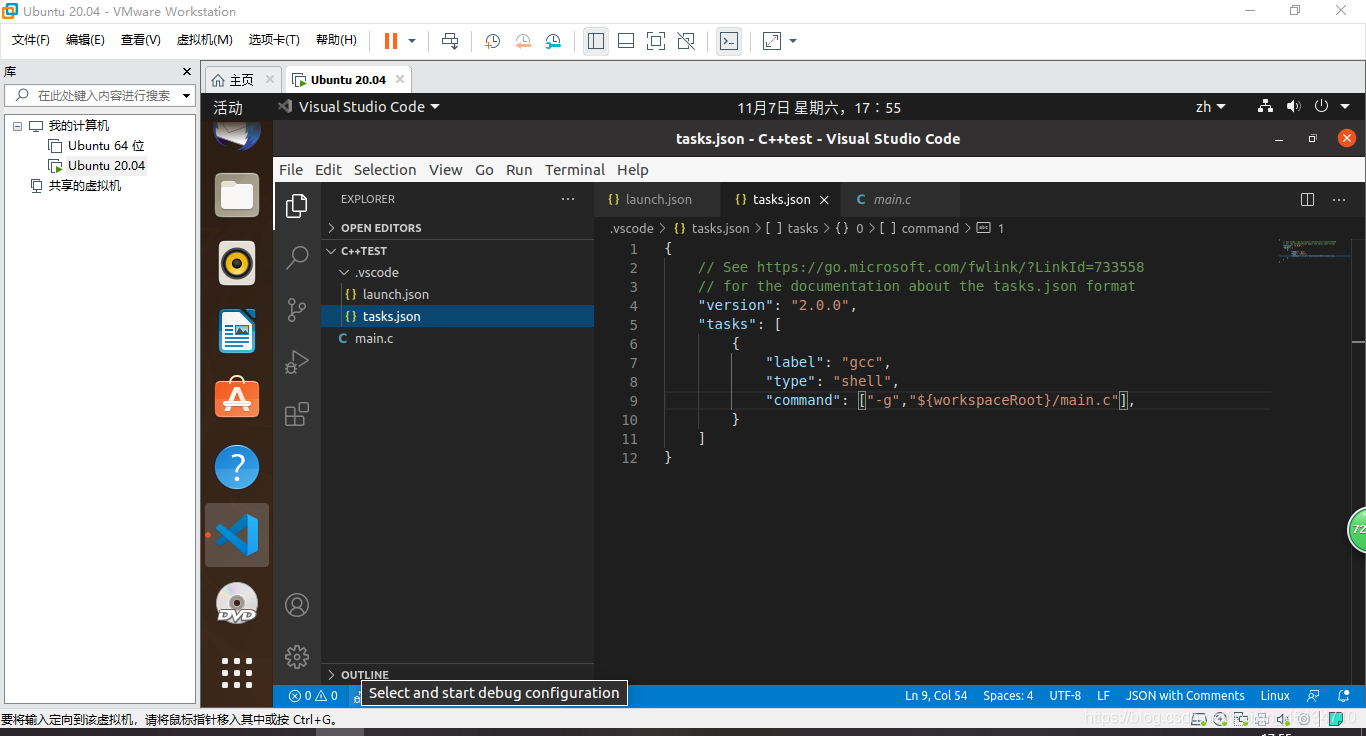This screenshot has height=736, width=1366.
Task: Open Explorer views and more actions ellipsis
Action: (x=568, y=199)
